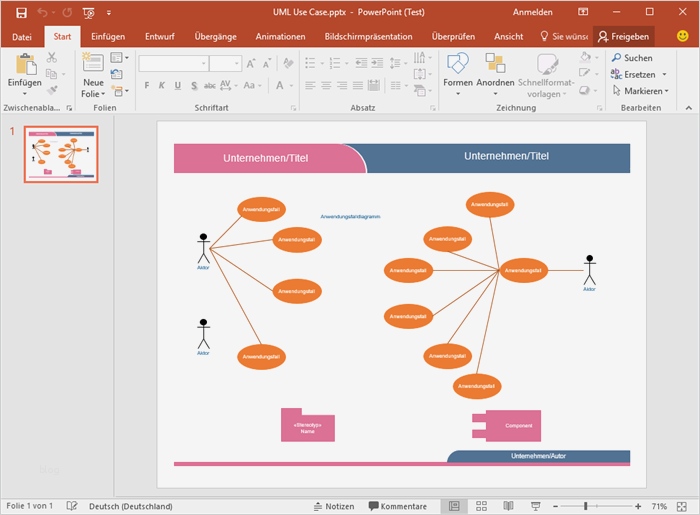
Task: Click Anmelden to sign in
Action: (532, 12)
